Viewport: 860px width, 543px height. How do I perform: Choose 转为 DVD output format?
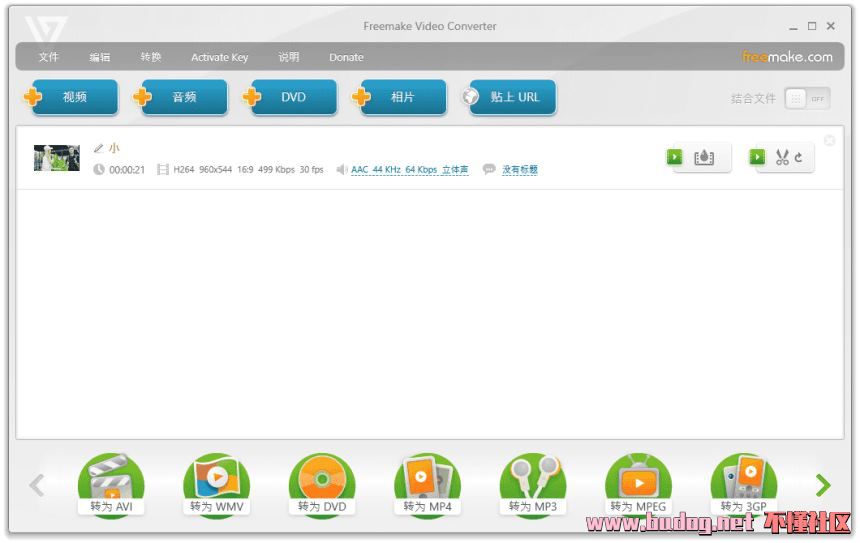pos(322,485)
